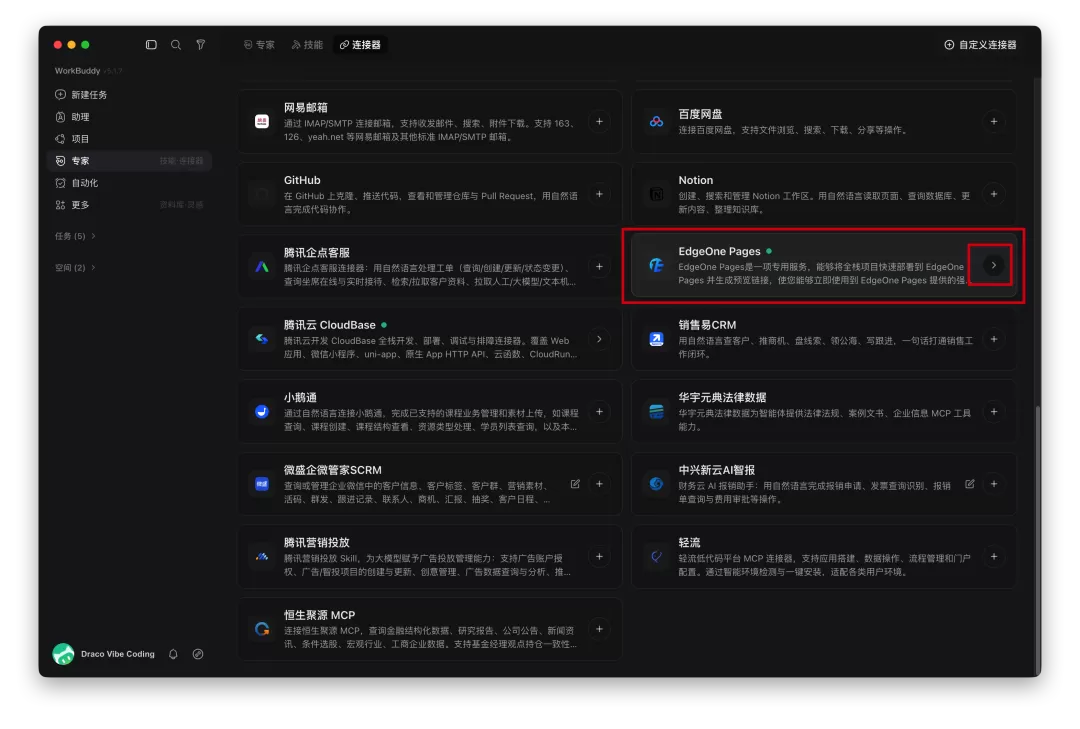Add the 网易邮箱 connector with plus
Screen dimensions: 1080x729
[x=599, y=122]
